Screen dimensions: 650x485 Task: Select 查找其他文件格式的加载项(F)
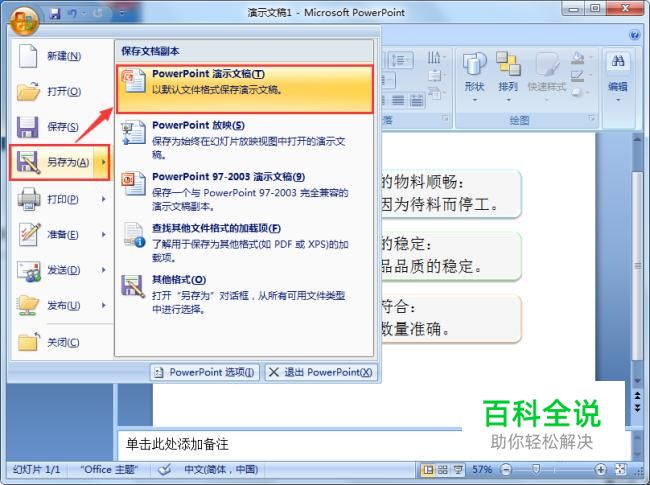coord(245,242)
